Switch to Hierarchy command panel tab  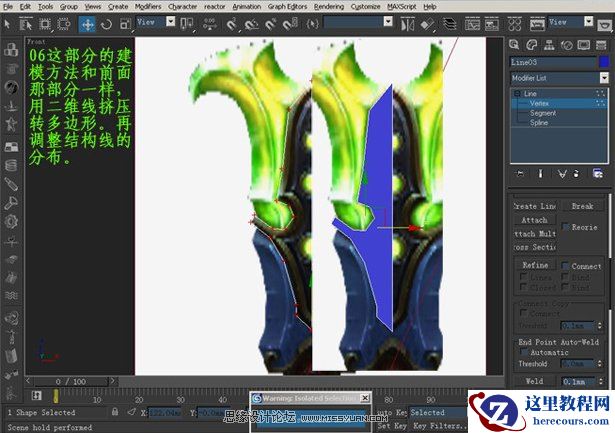pyautogui.click(x=549, y=45)
